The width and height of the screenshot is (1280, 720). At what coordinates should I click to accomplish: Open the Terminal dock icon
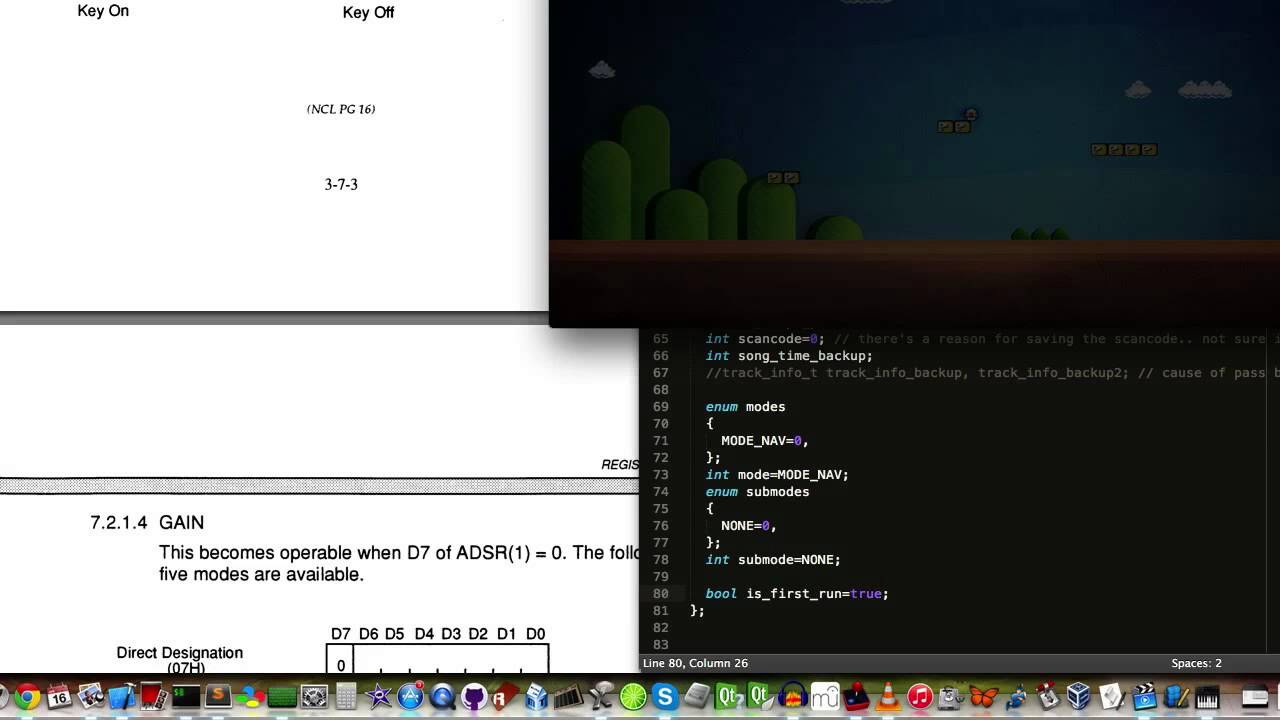[x=186, y=696]
